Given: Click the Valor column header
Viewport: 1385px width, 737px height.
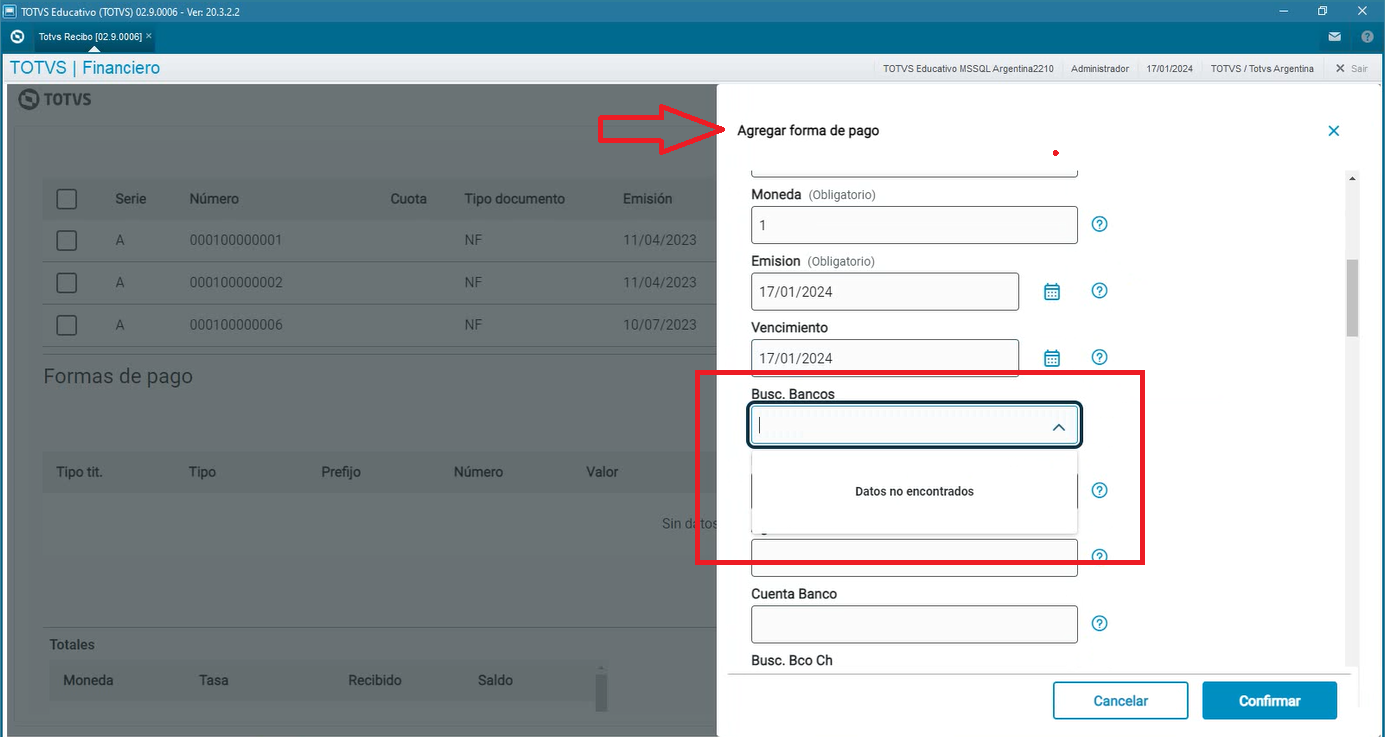Looking at the screenshot, I should tap(602, 472).
